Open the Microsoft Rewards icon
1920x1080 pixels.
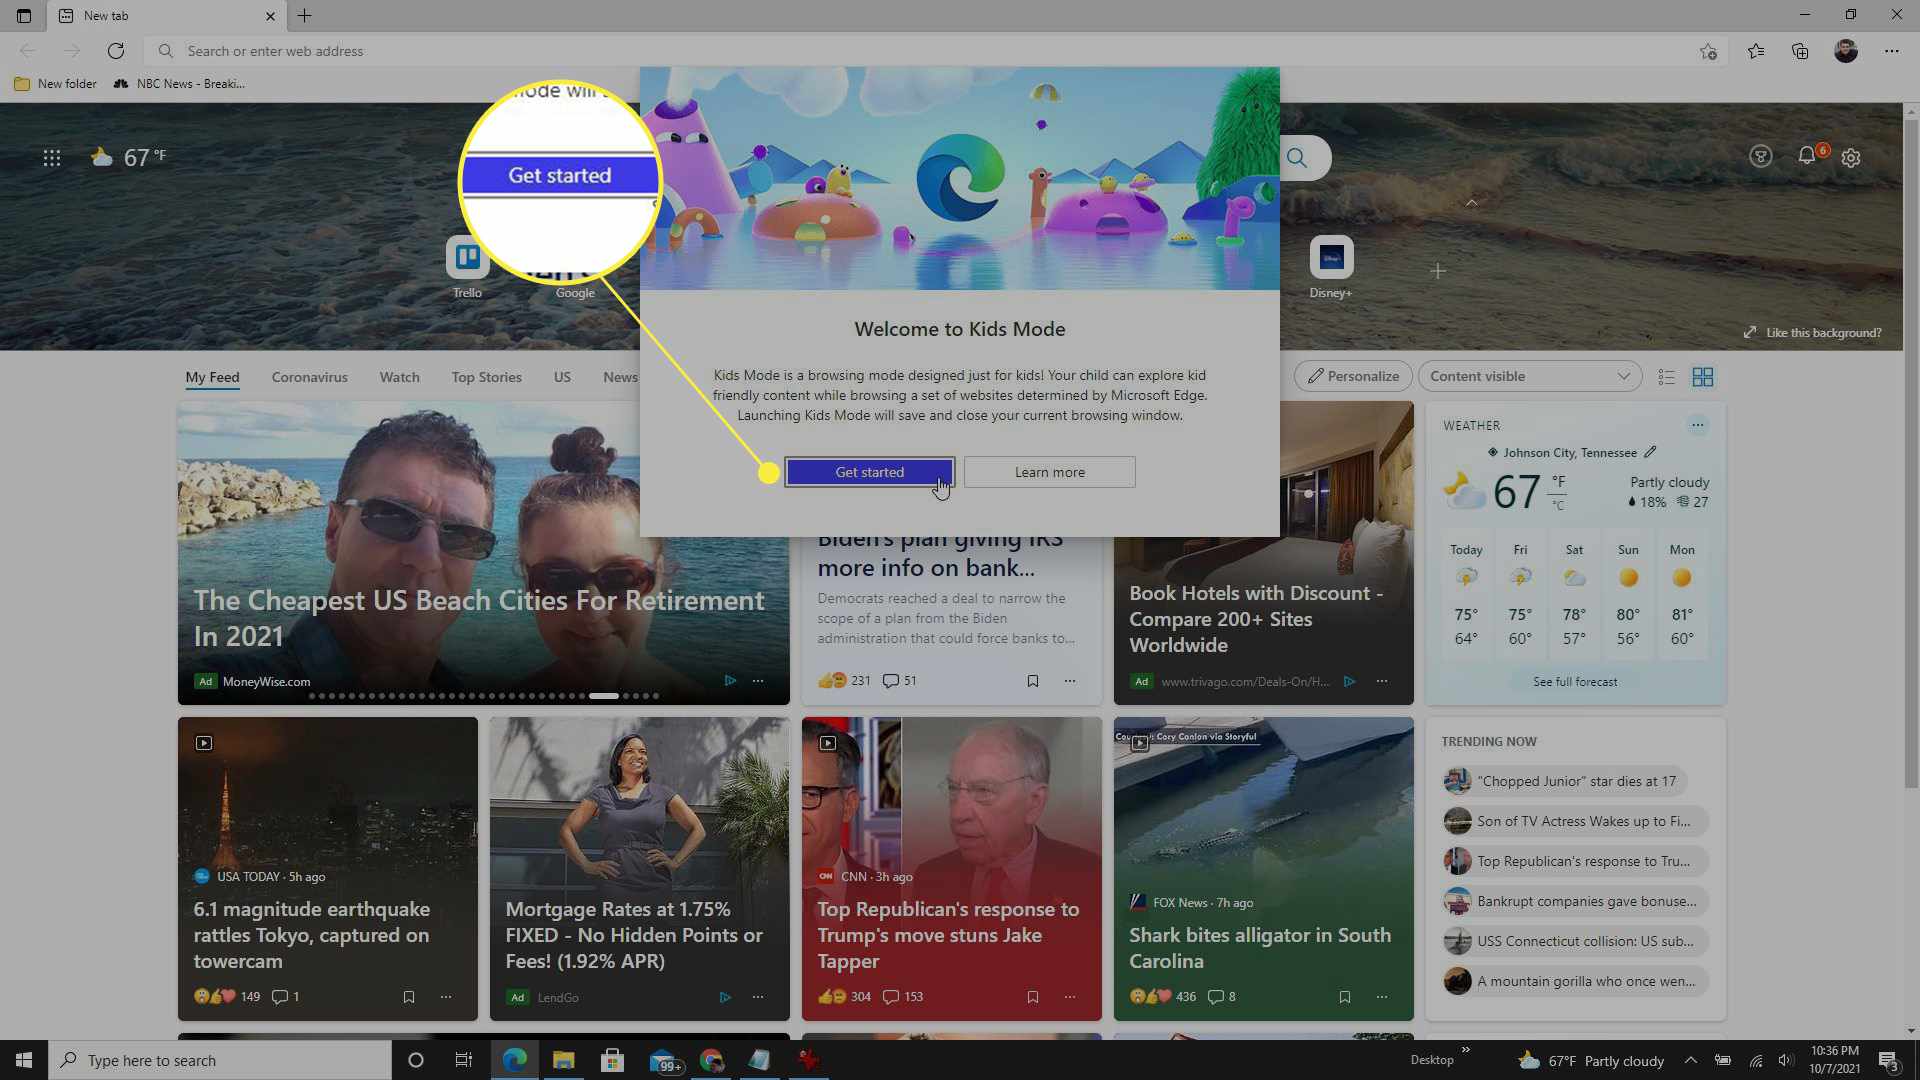point(1761,157)
